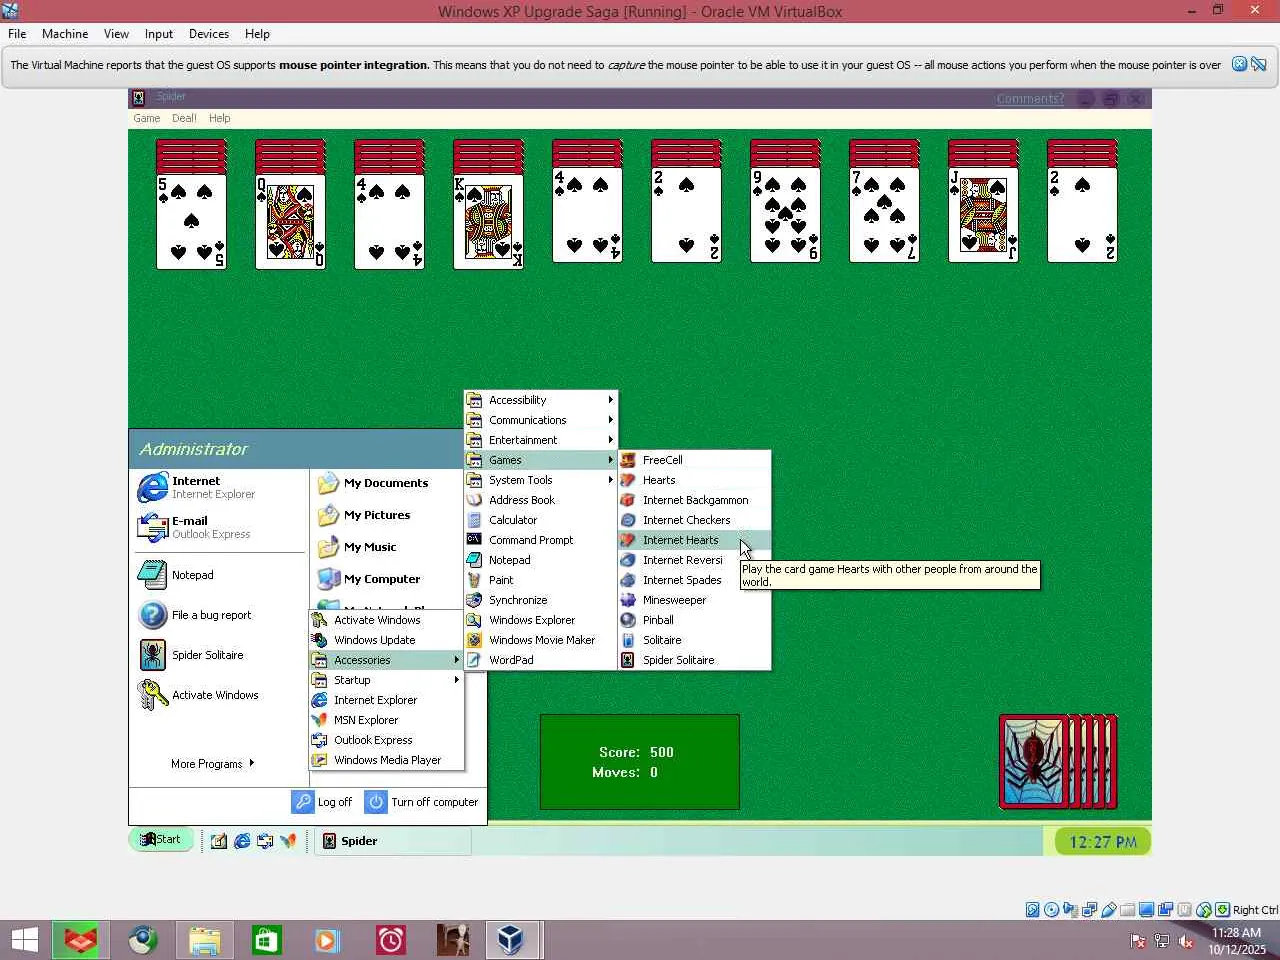
Task: Open WordPad from Accessories menu
Action: click(x=541, y=660)
